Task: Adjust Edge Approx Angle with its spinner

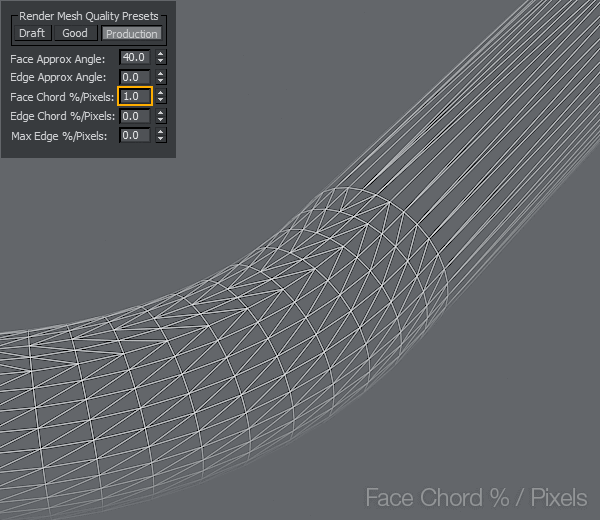Action: pos(161,77)
